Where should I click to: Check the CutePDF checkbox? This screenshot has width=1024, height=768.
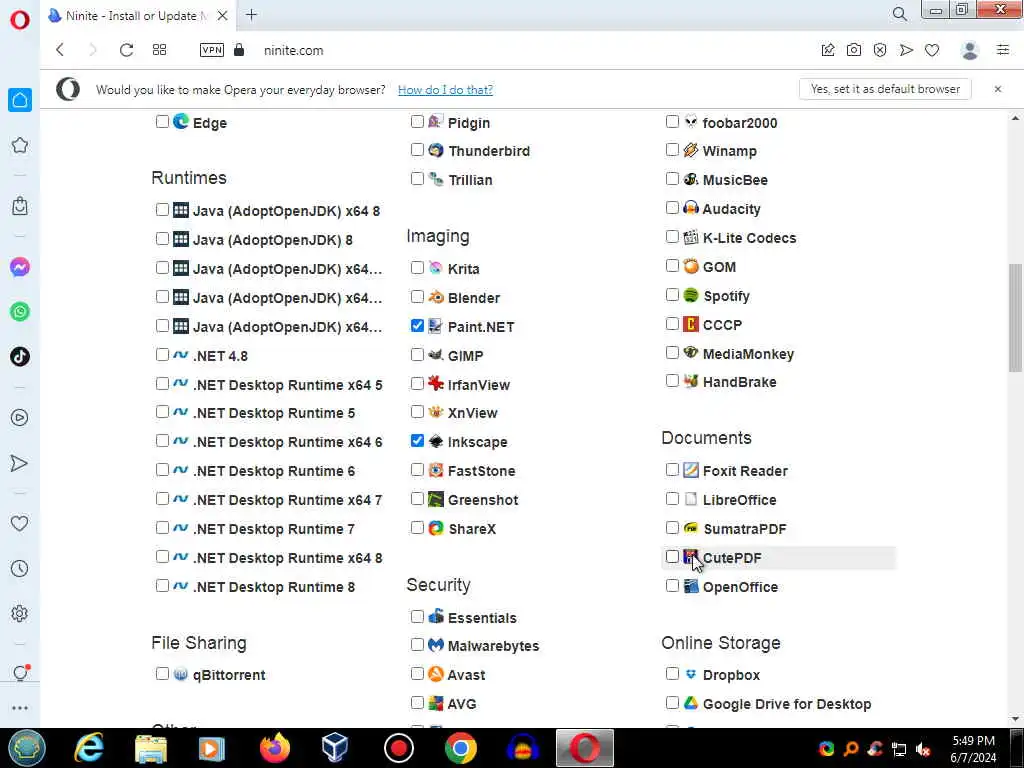click(x=672, y=556)
